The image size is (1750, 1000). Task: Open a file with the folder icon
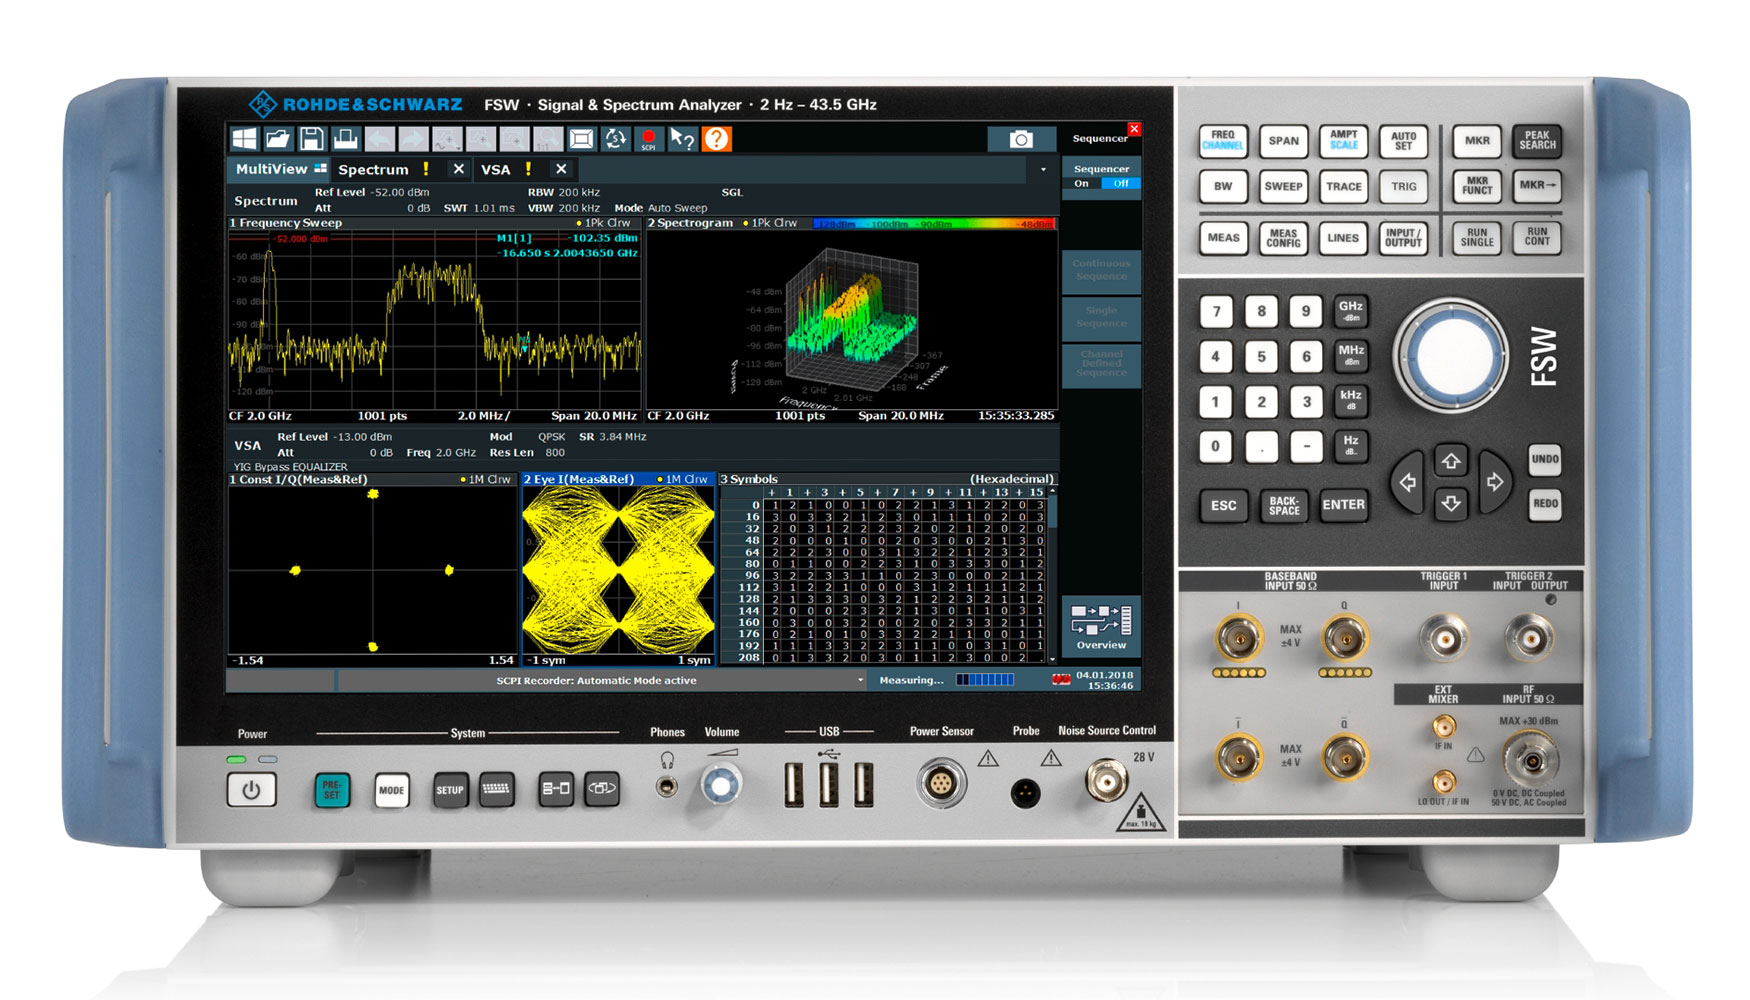click(x=278, y=139)
